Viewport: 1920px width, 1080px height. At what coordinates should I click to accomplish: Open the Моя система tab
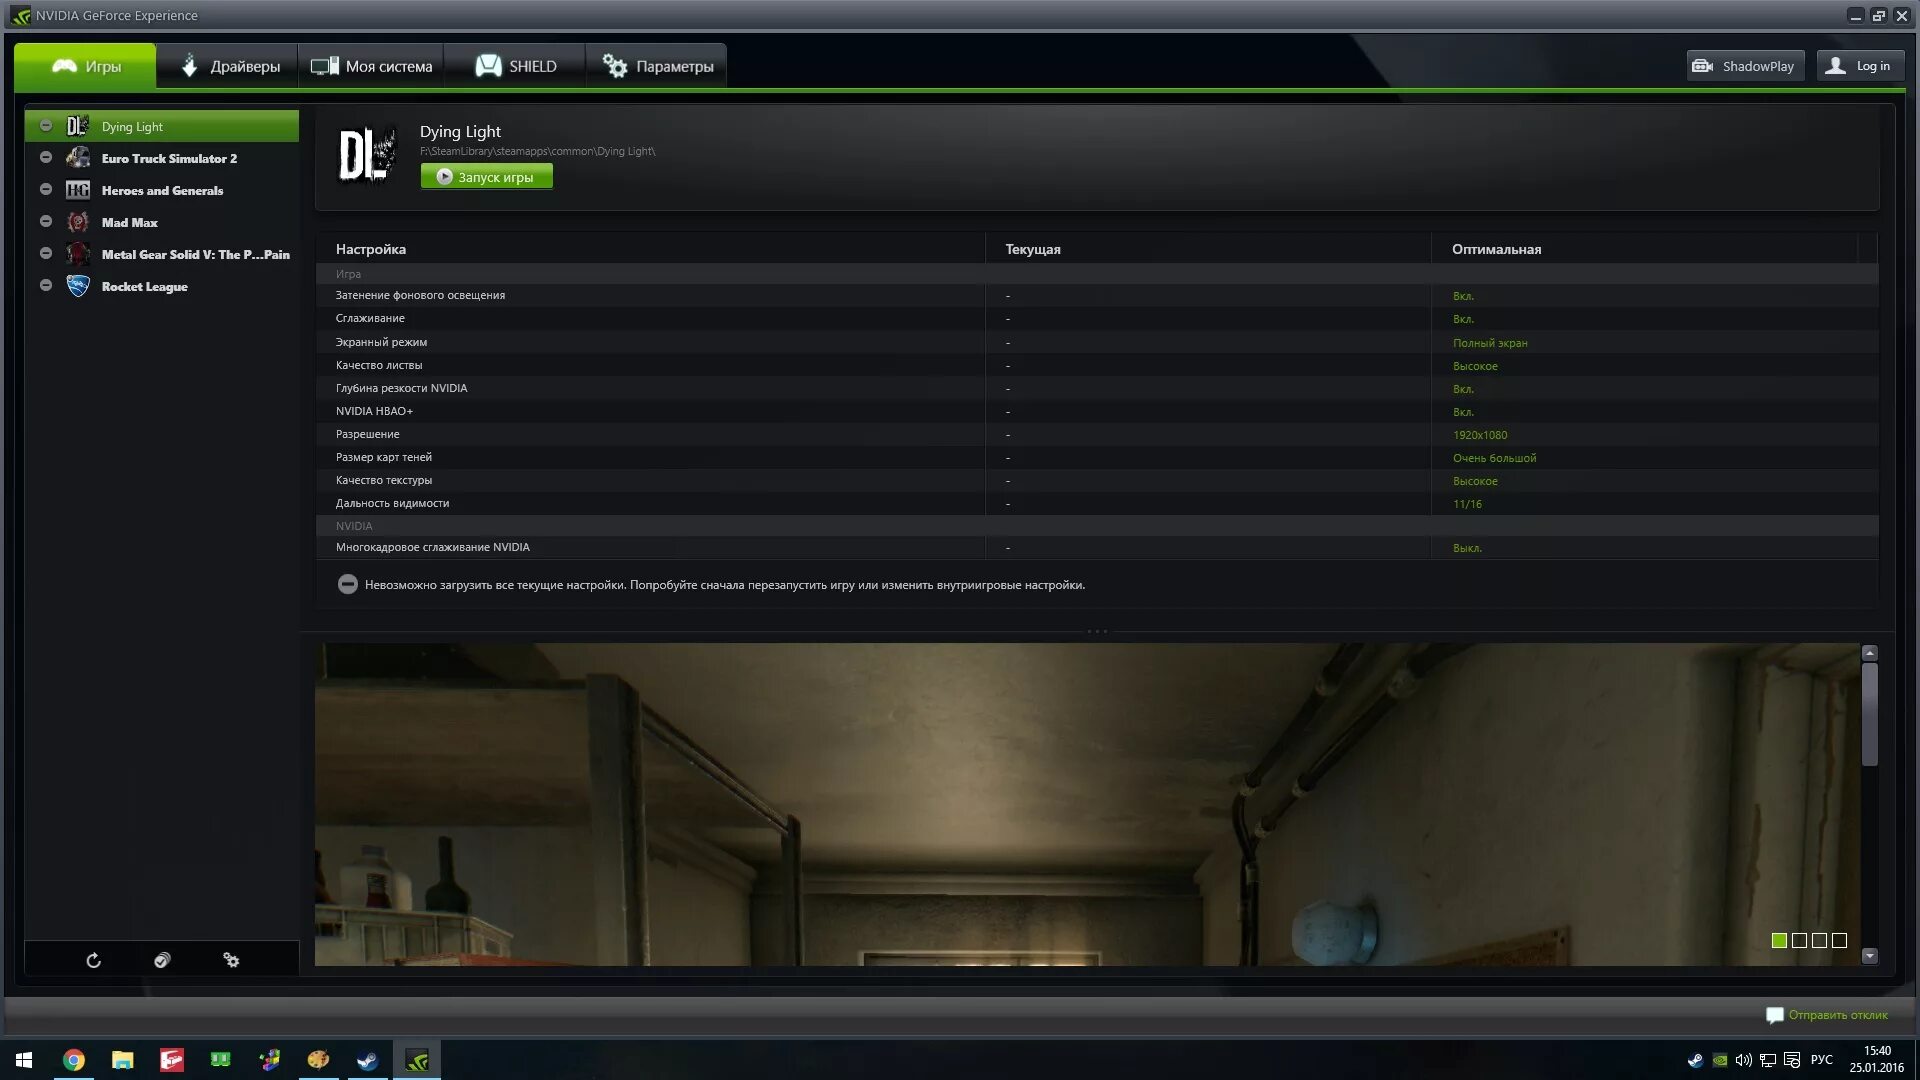[x=371, y=66]
